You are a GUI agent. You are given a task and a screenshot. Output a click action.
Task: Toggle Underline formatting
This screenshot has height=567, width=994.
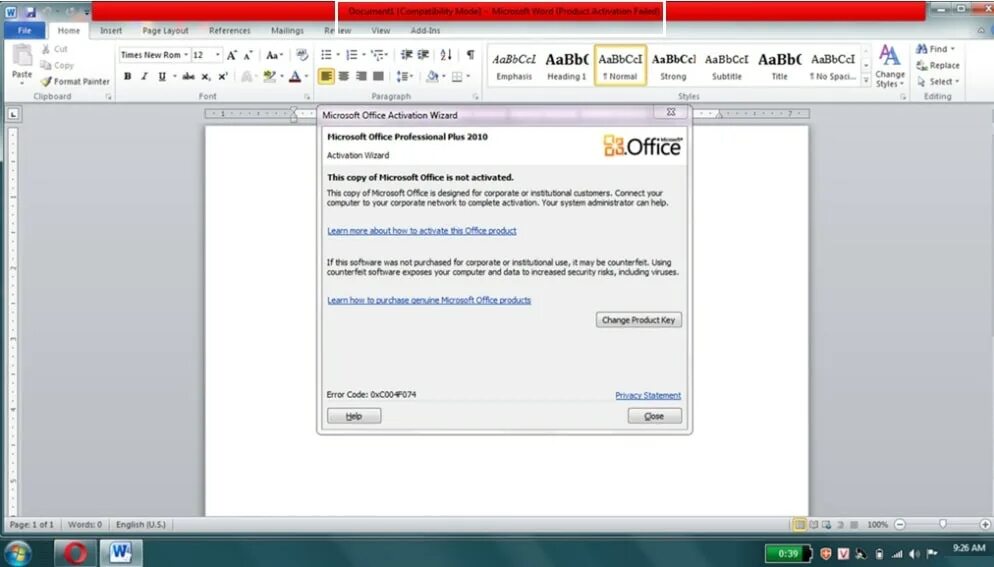162,76
